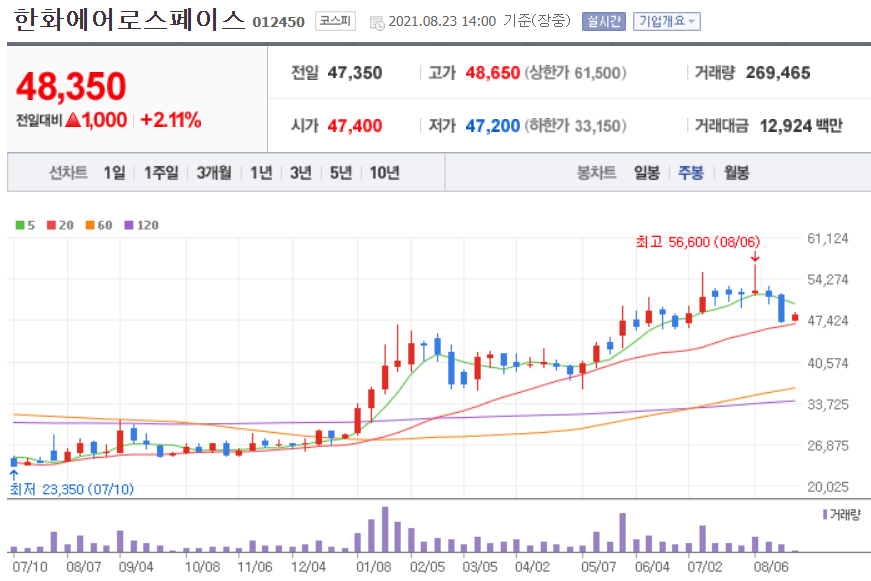
Task: Click the green 5-period moving average swatch
Action: 20,225
